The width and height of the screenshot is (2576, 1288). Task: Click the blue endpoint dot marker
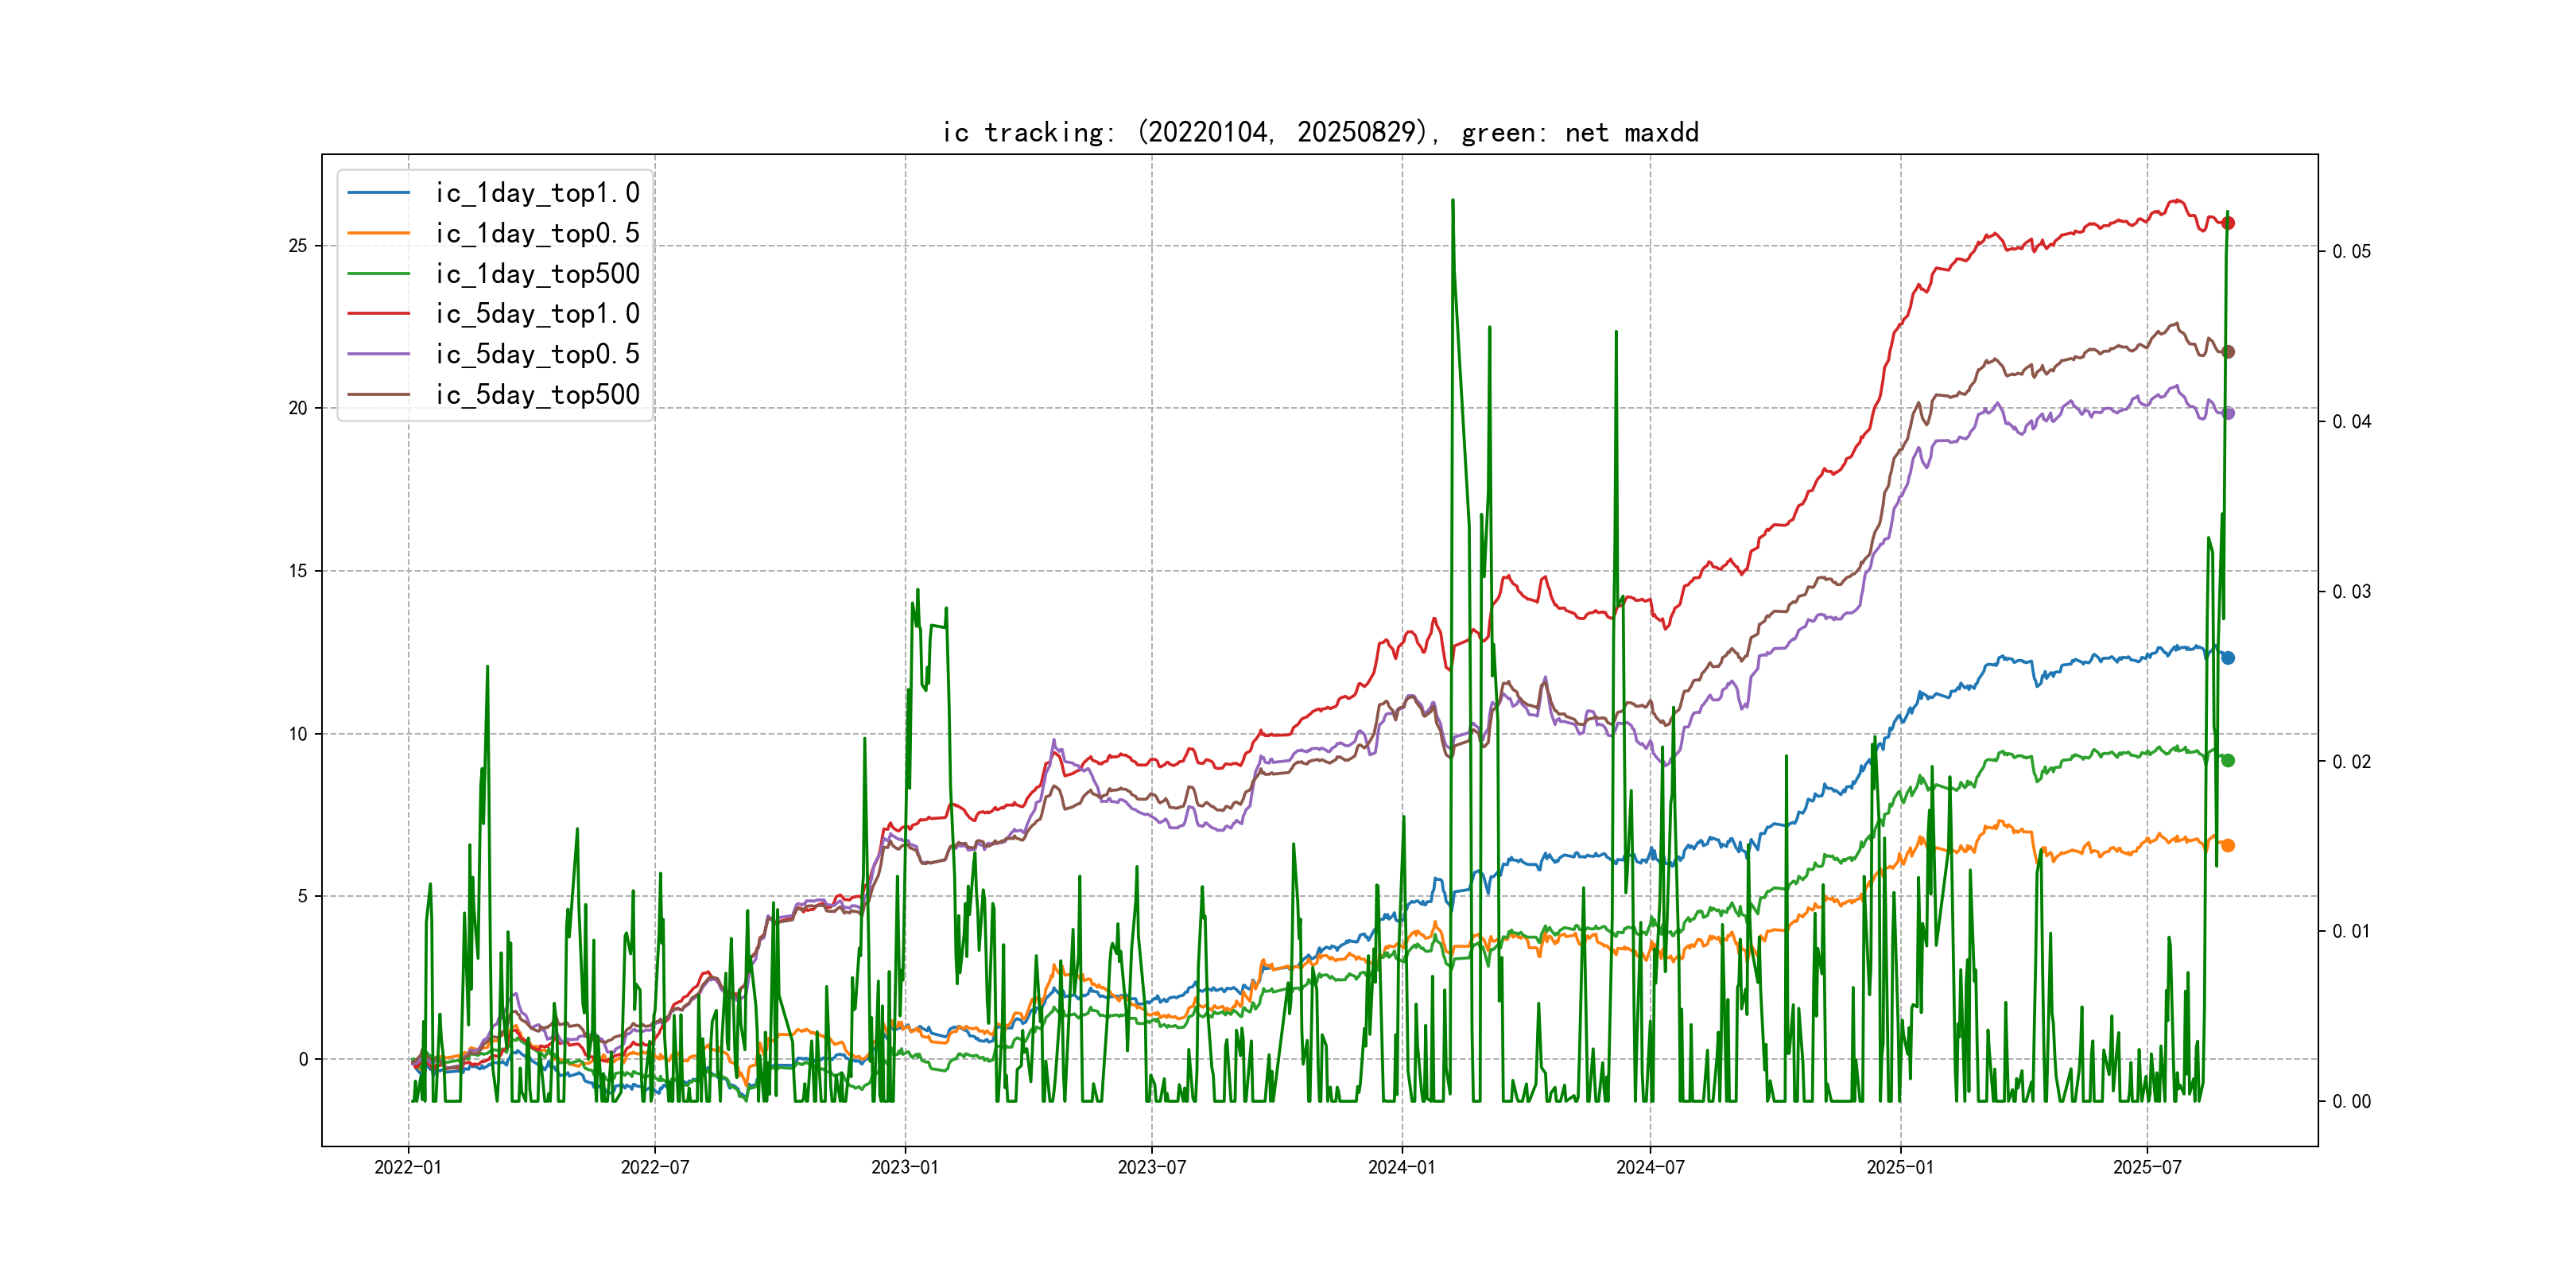[x=2228, y=658]
